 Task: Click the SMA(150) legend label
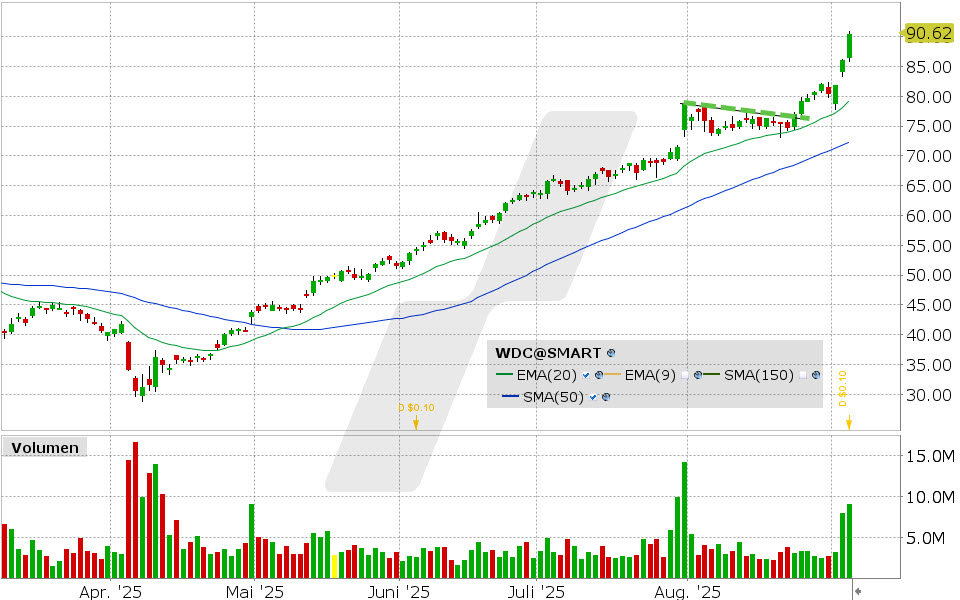point(759,375)
